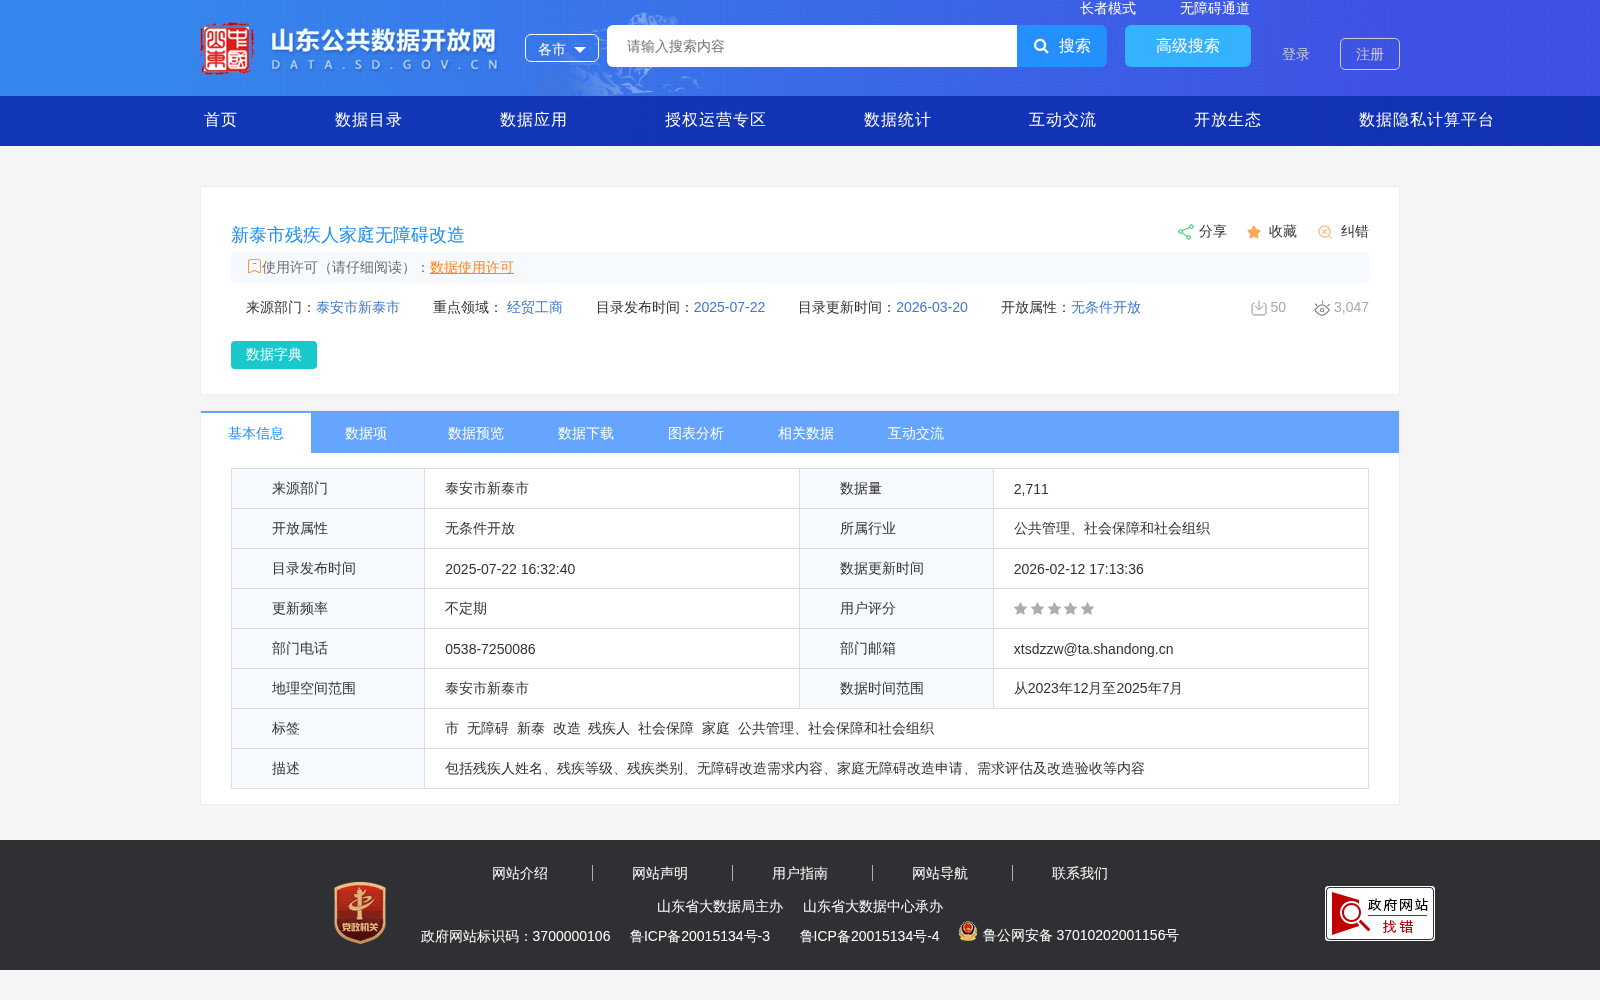Open 网站导航 footer link
Screen dimensions: 1600x1000
coord(940,873)
